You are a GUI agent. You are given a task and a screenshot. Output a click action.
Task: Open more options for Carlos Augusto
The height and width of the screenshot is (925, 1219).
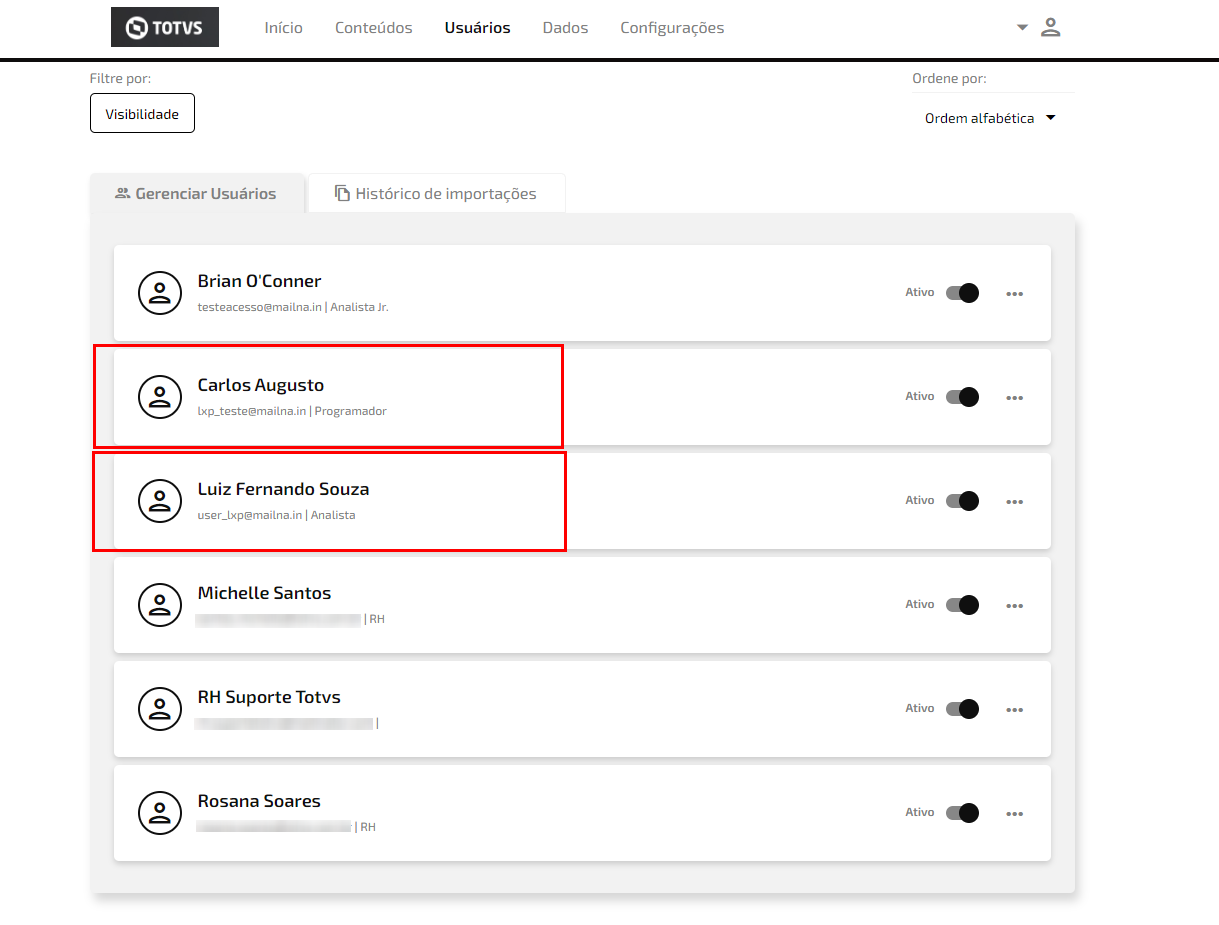tap(1014, 398)
